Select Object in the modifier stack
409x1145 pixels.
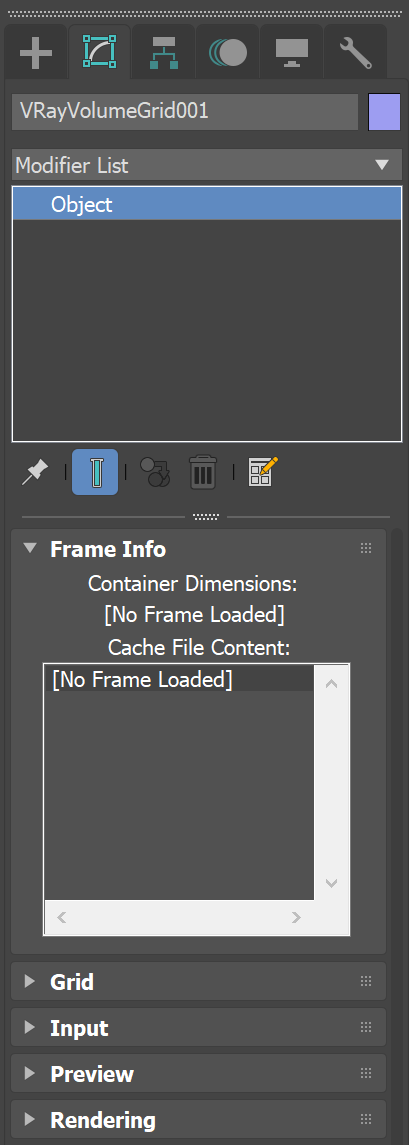[207, 204]
